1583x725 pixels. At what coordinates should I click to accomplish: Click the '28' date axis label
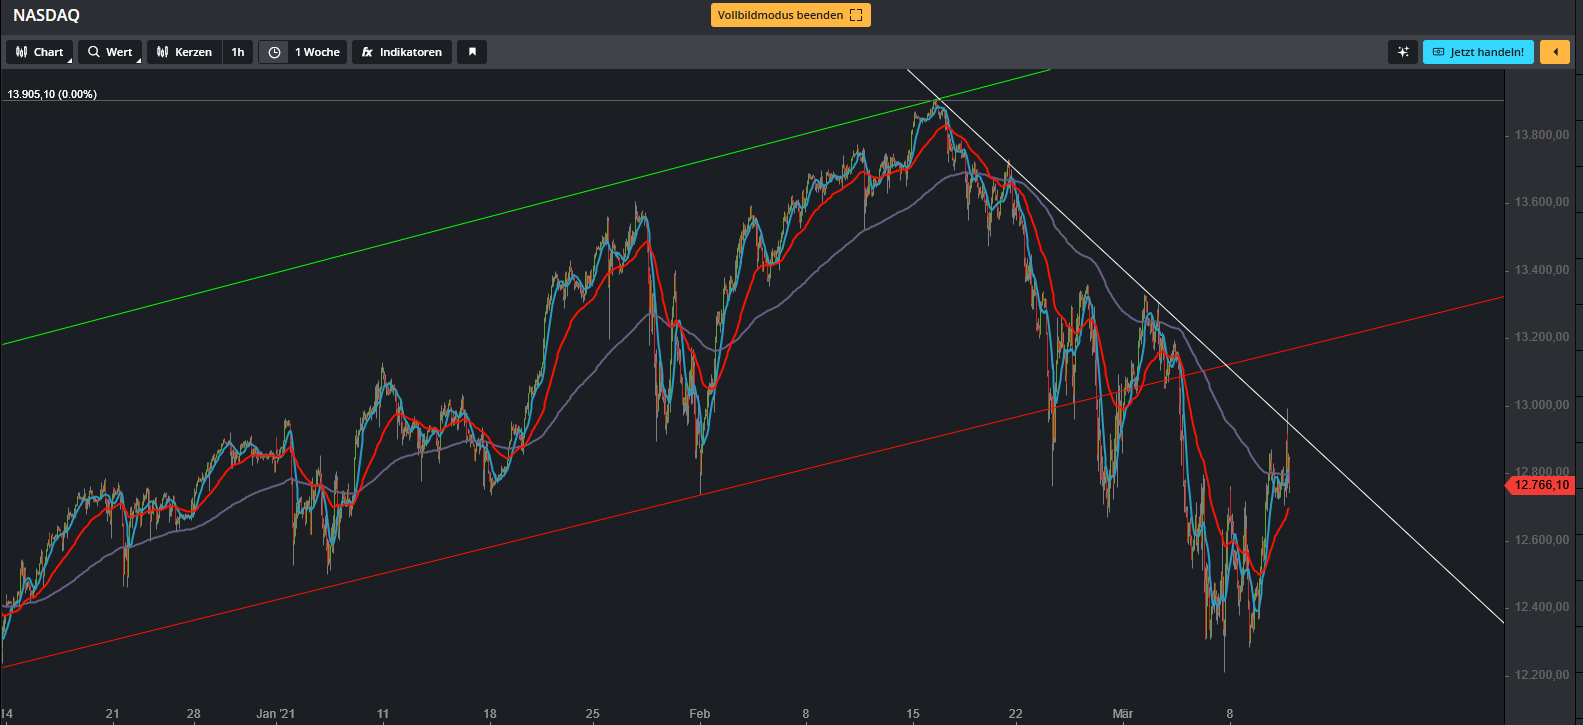[194, 714]
